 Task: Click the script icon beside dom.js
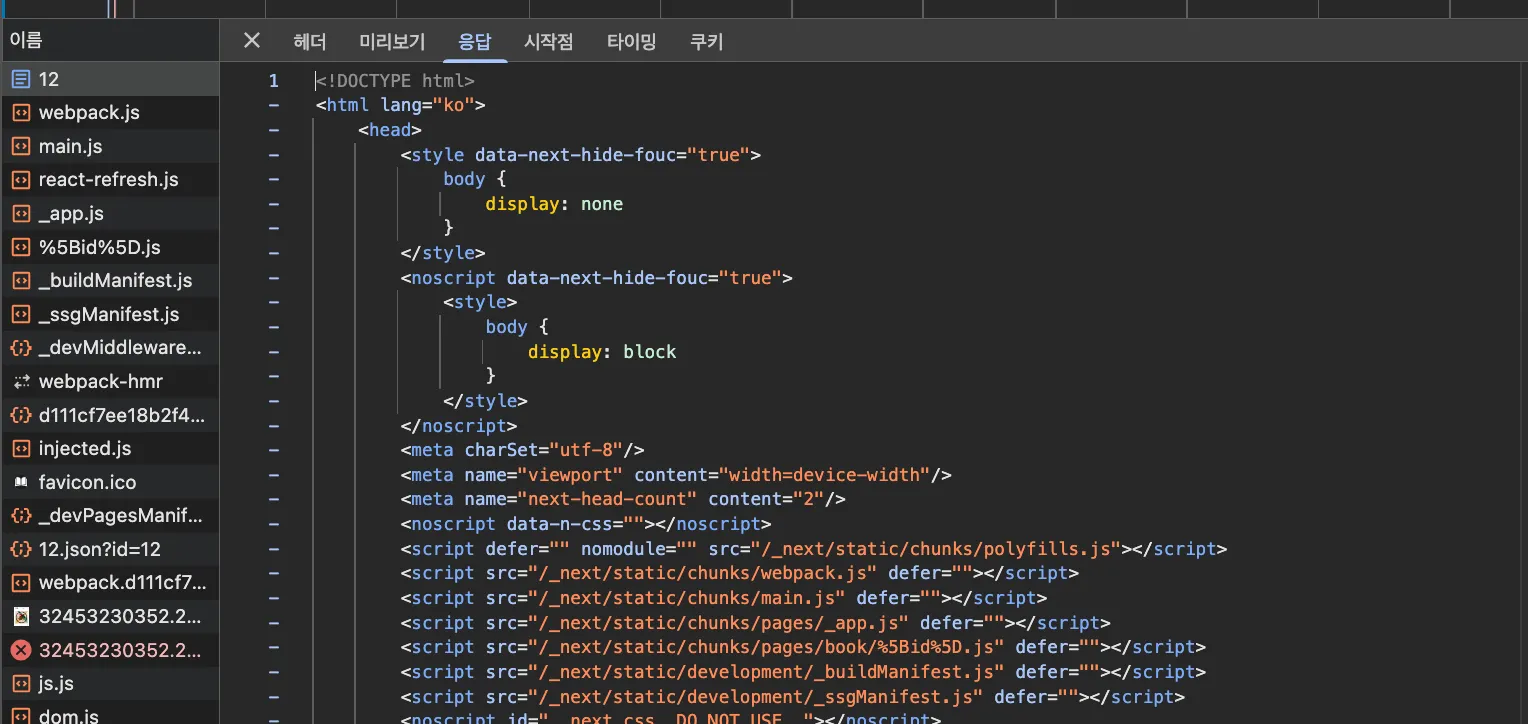coord(20,716)
